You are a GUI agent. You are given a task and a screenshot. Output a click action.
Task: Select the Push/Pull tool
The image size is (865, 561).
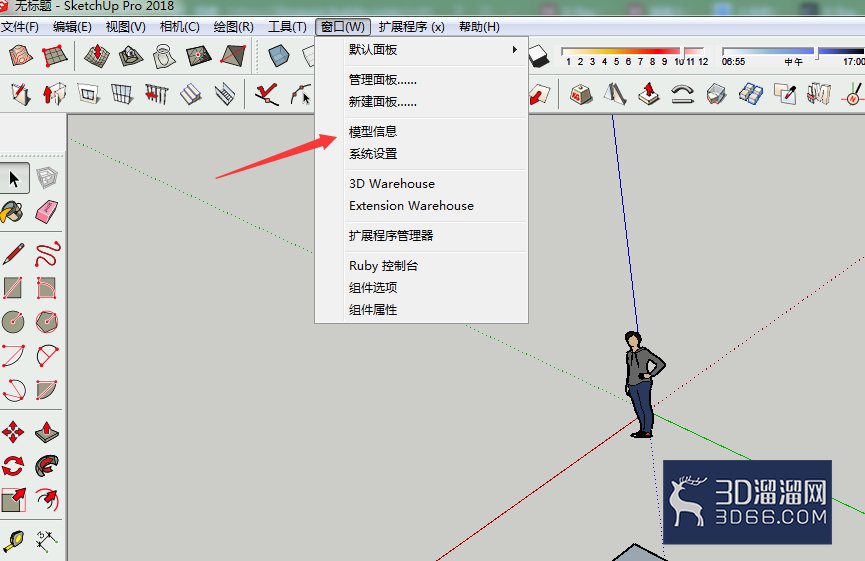(x=47, y=432)
